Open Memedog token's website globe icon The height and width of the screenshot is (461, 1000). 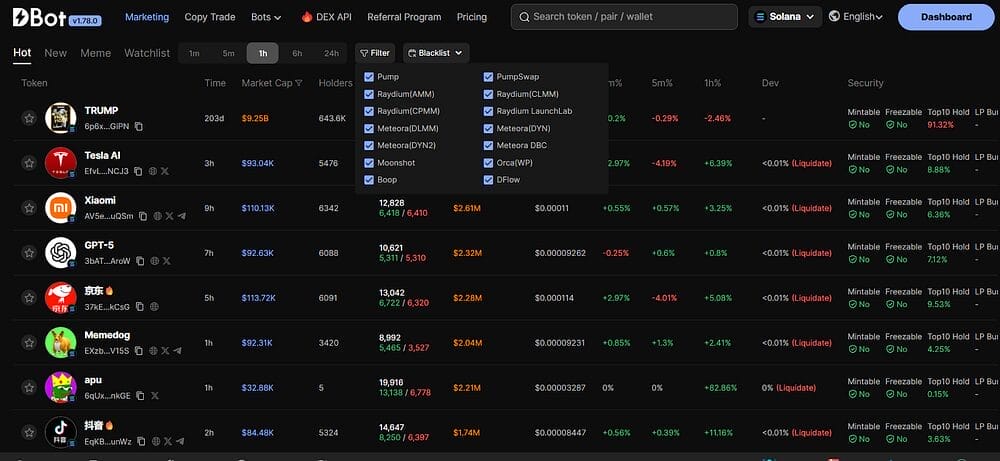coord(152,351)
